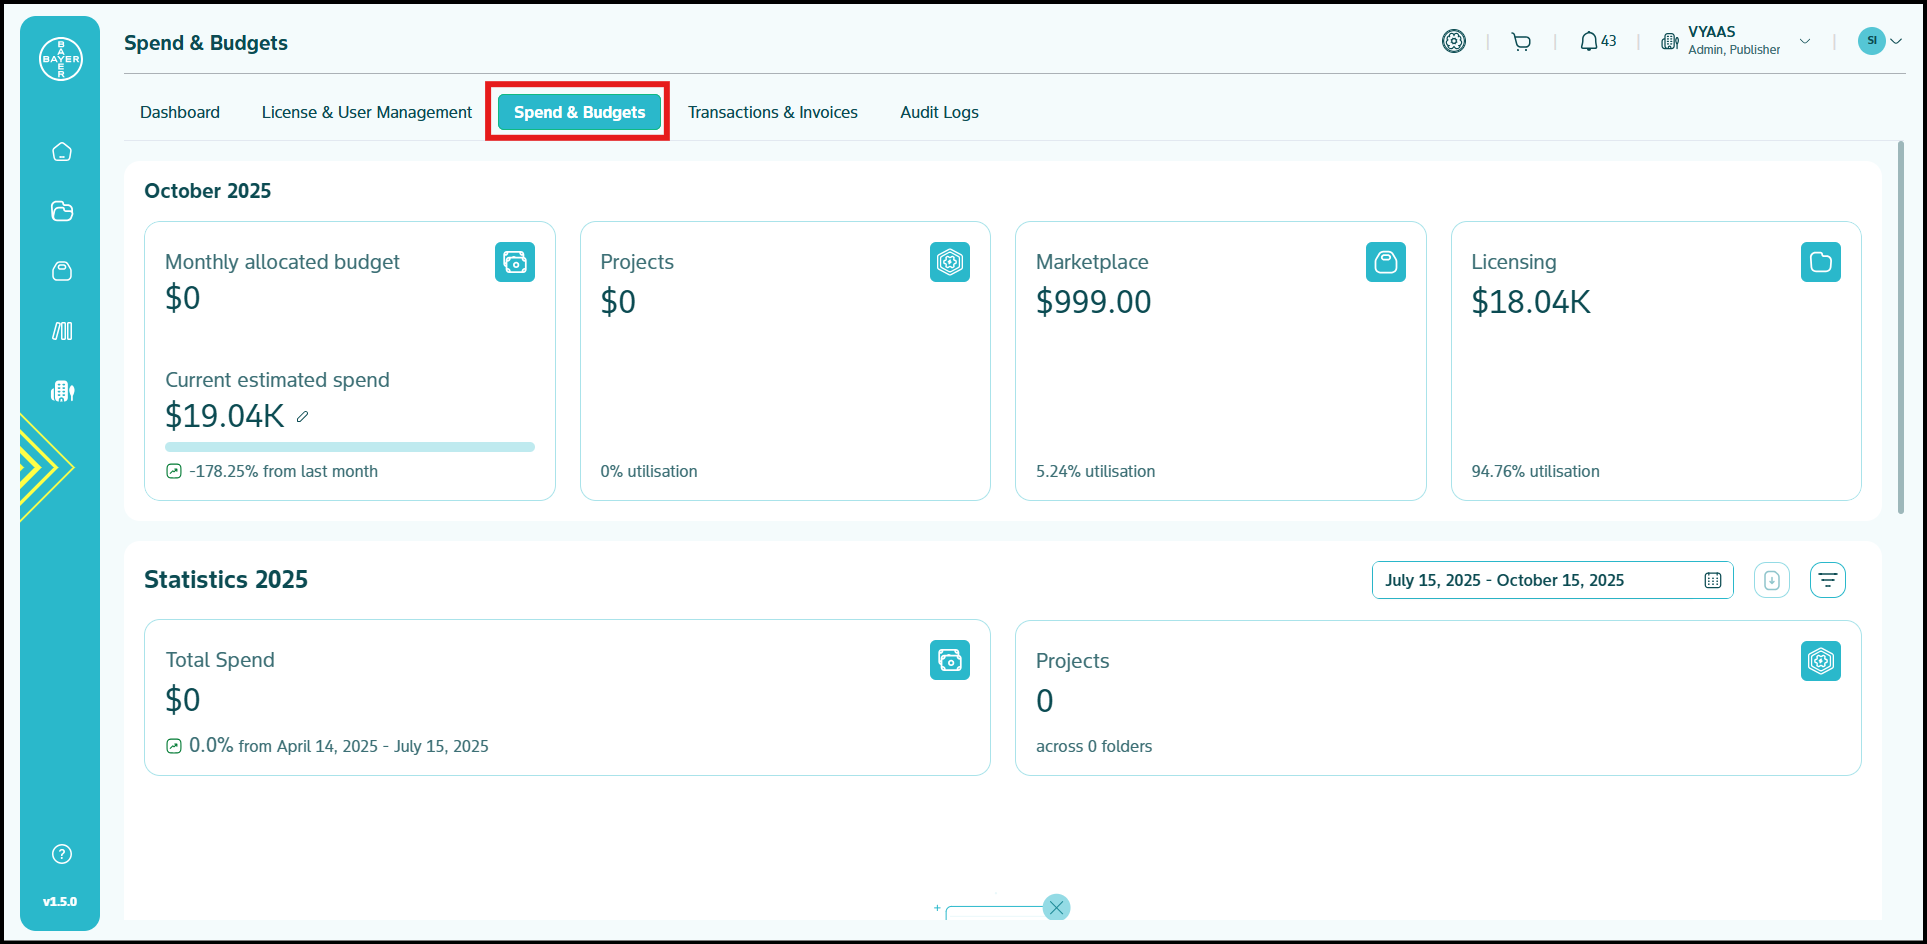Open the shopping cart
This screenshot has width=1927, height=944.
click(1521, 42)
